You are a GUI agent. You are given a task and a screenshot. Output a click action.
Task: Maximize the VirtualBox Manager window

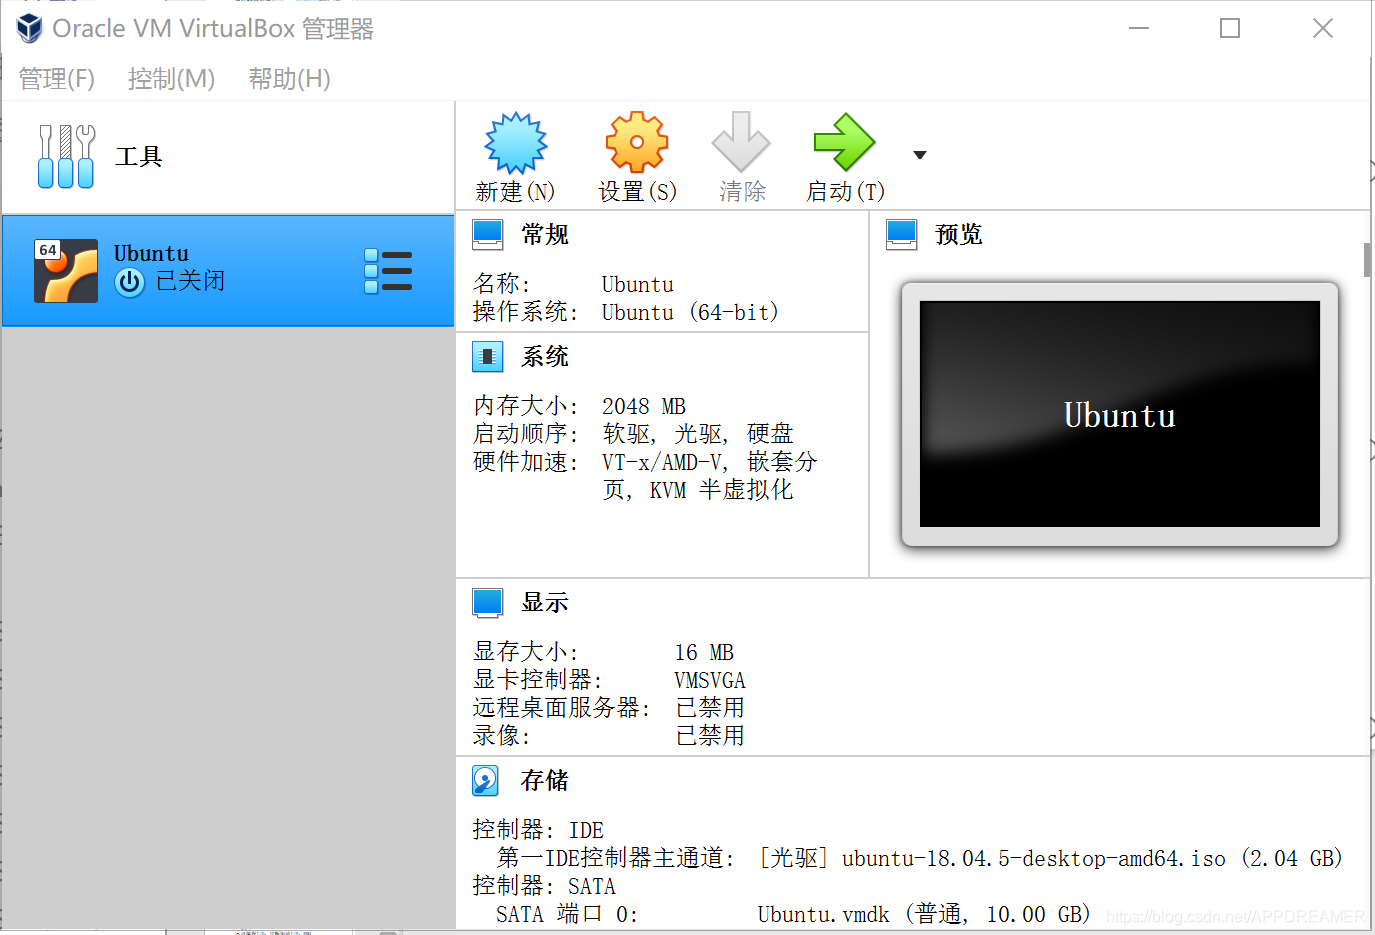point(1230,28)
